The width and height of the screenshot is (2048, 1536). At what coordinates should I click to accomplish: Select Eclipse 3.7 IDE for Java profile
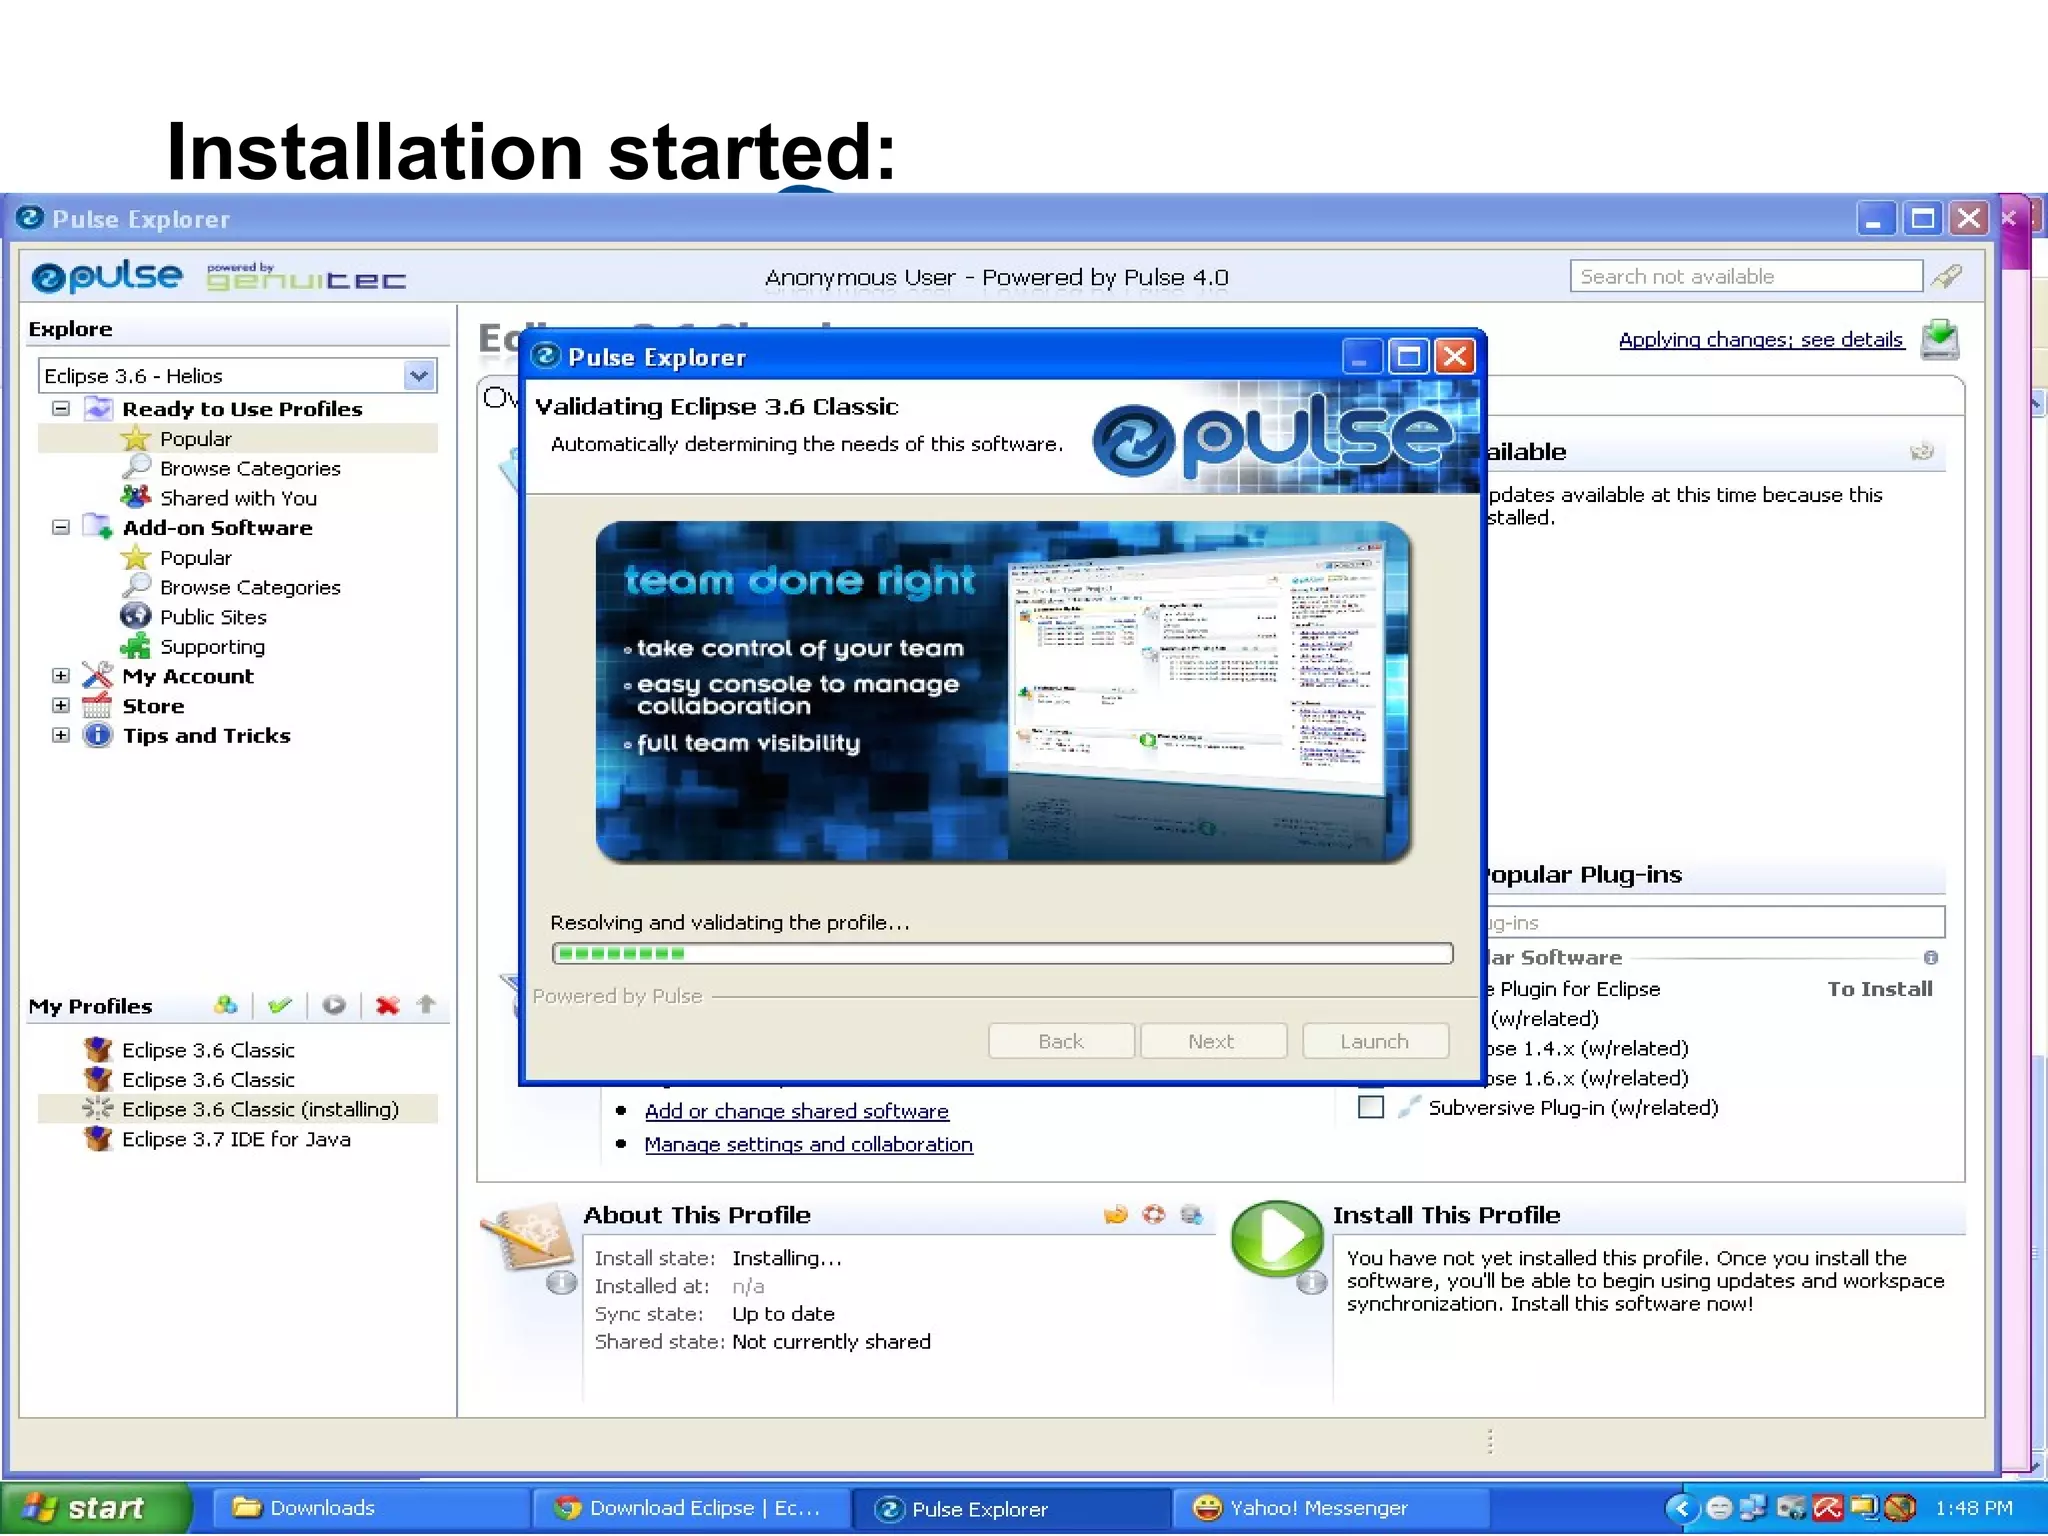[236, 1139]
